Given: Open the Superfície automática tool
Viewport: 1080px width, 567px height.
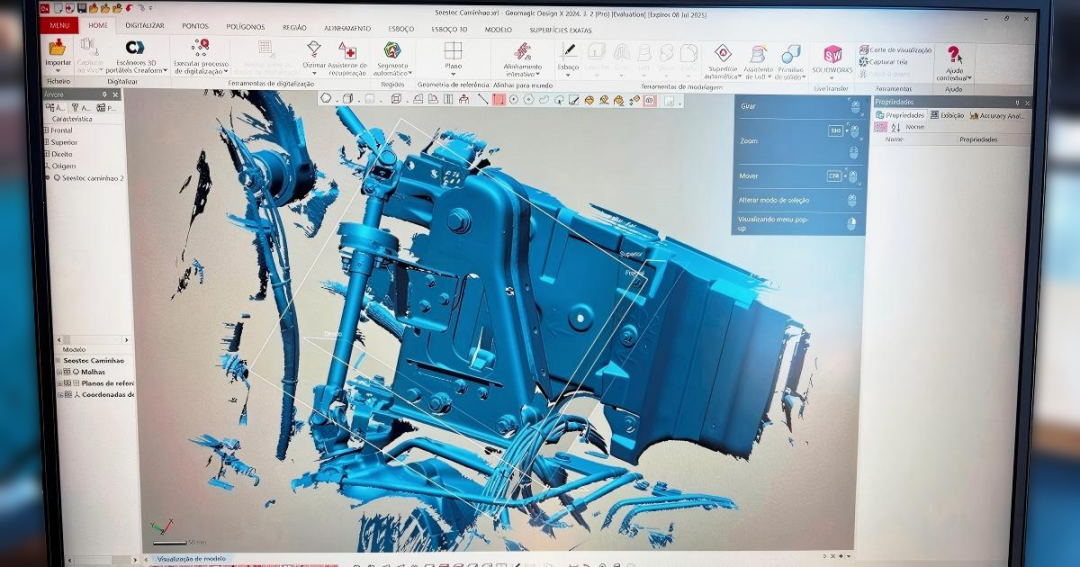Looking at the screenshot, I should pos(722,53).
